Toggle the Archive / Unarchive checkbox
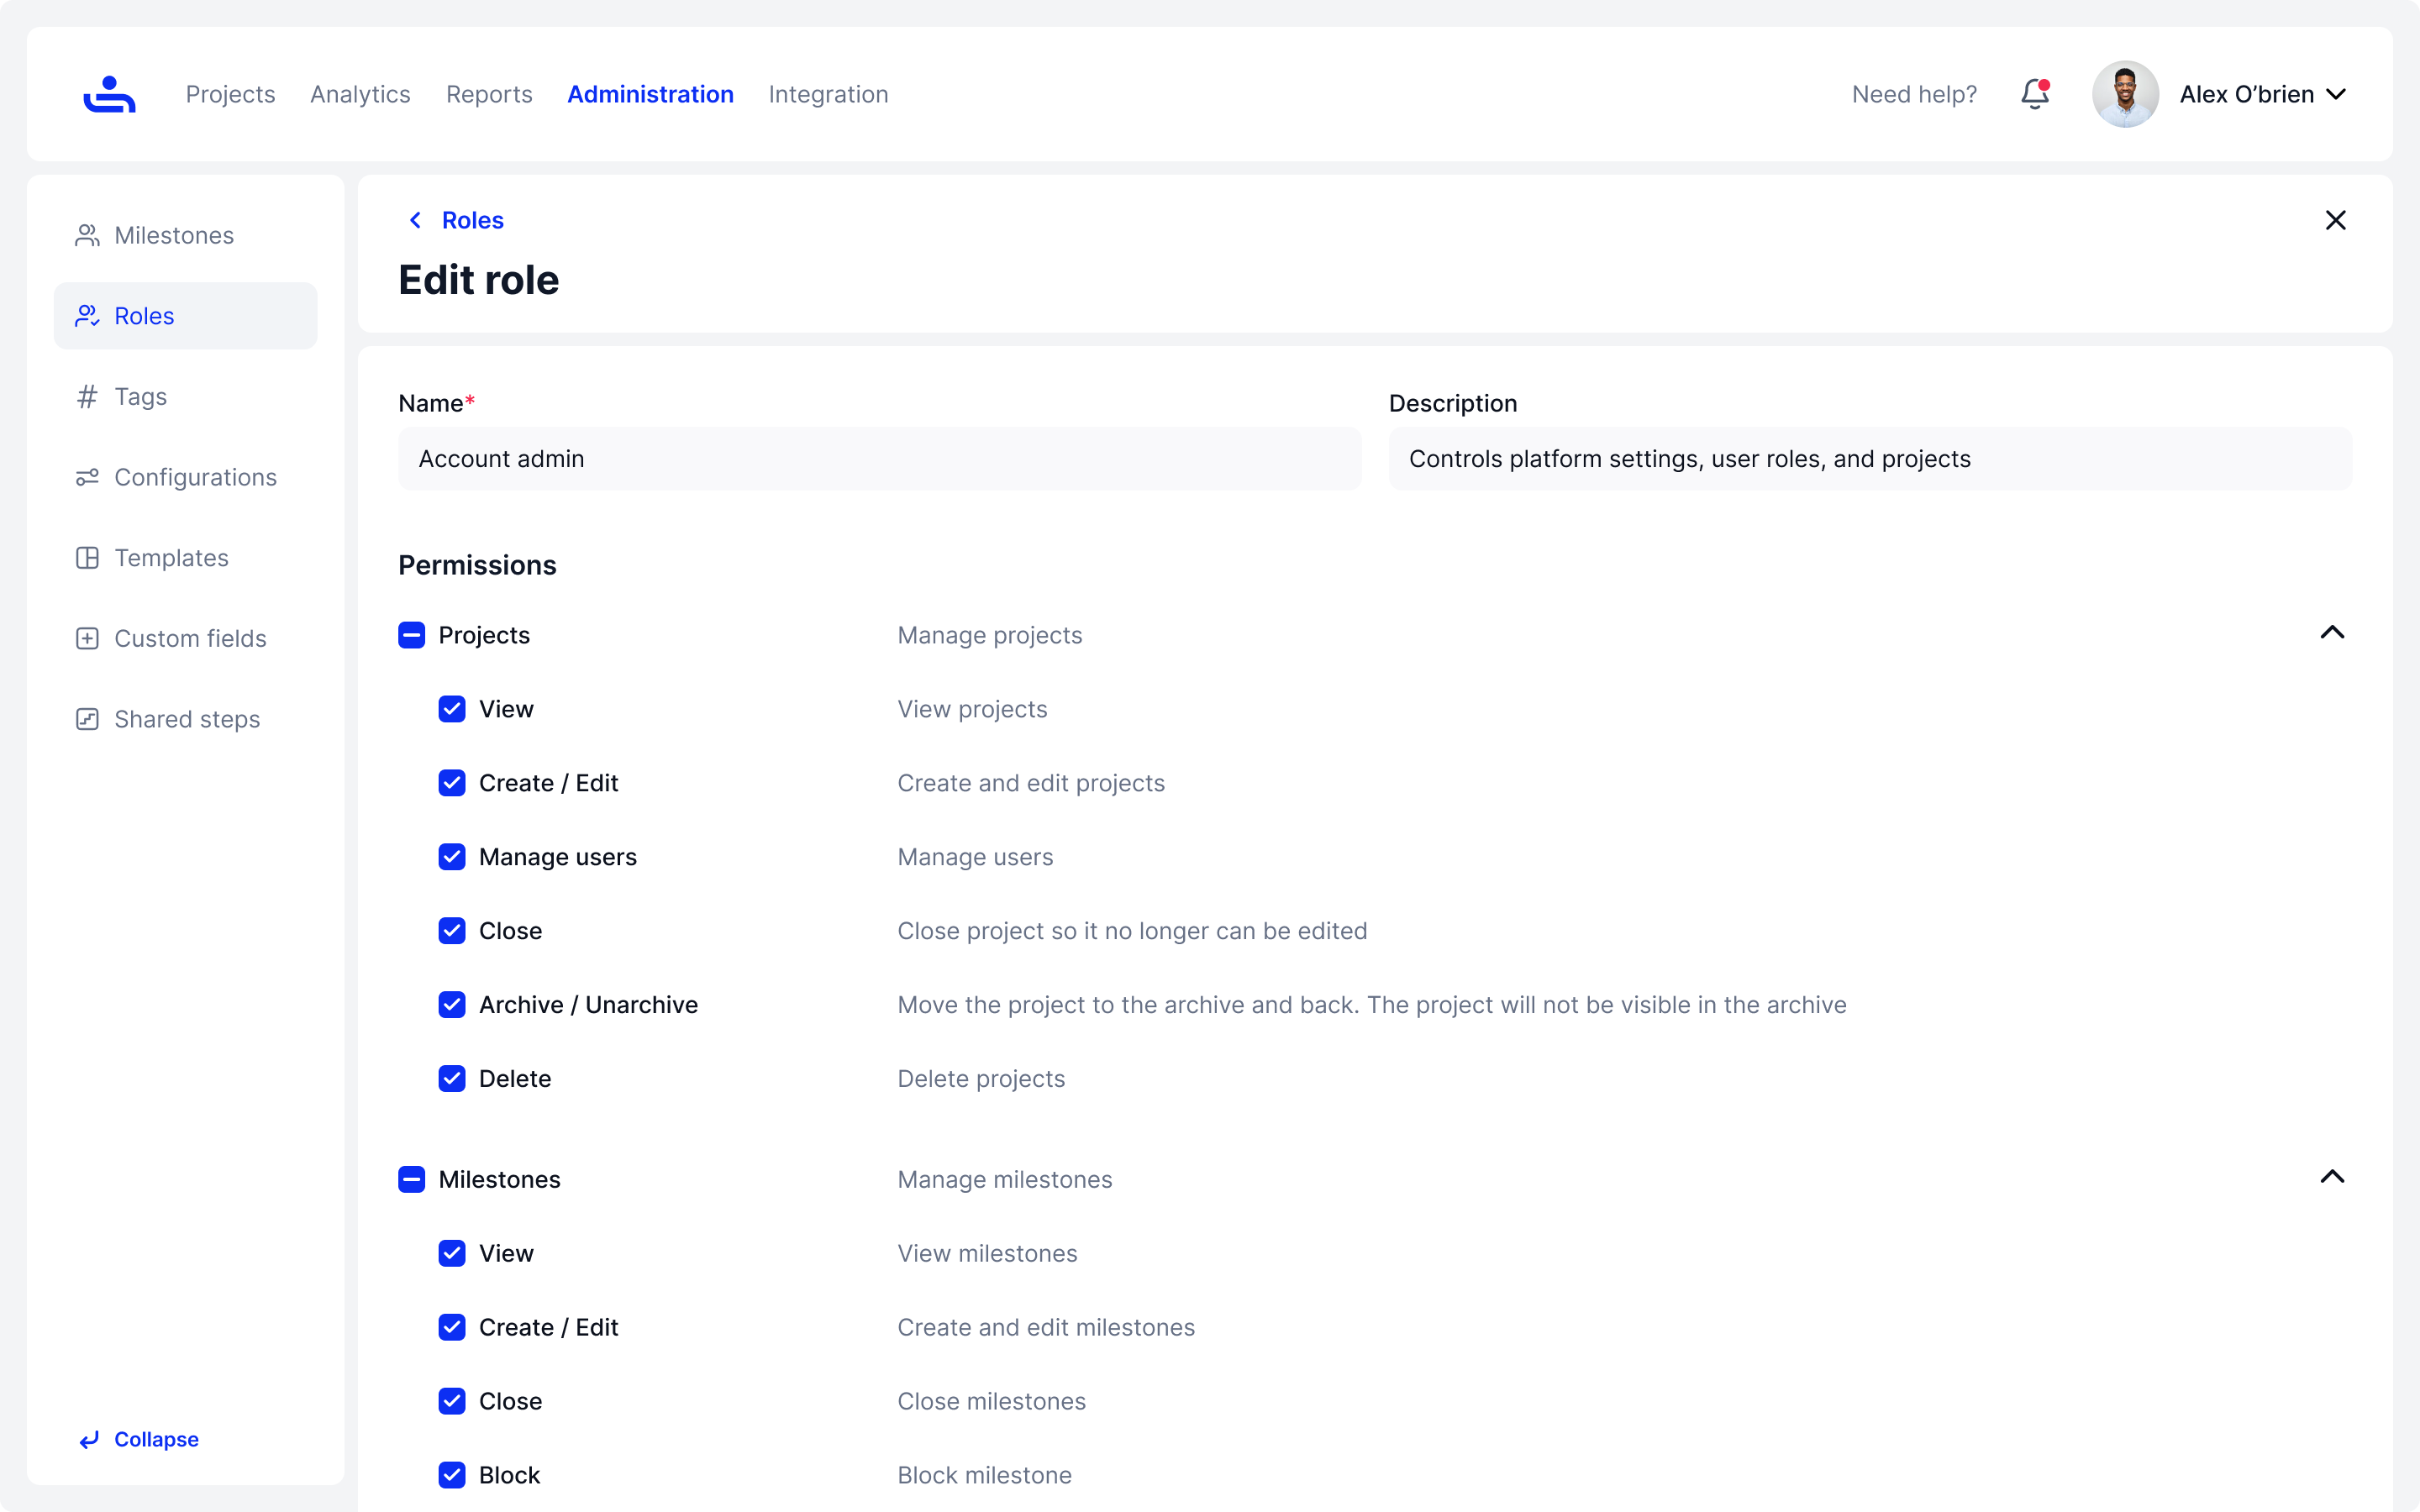Viewport: 2420px width, 1512px height. 452,1005
